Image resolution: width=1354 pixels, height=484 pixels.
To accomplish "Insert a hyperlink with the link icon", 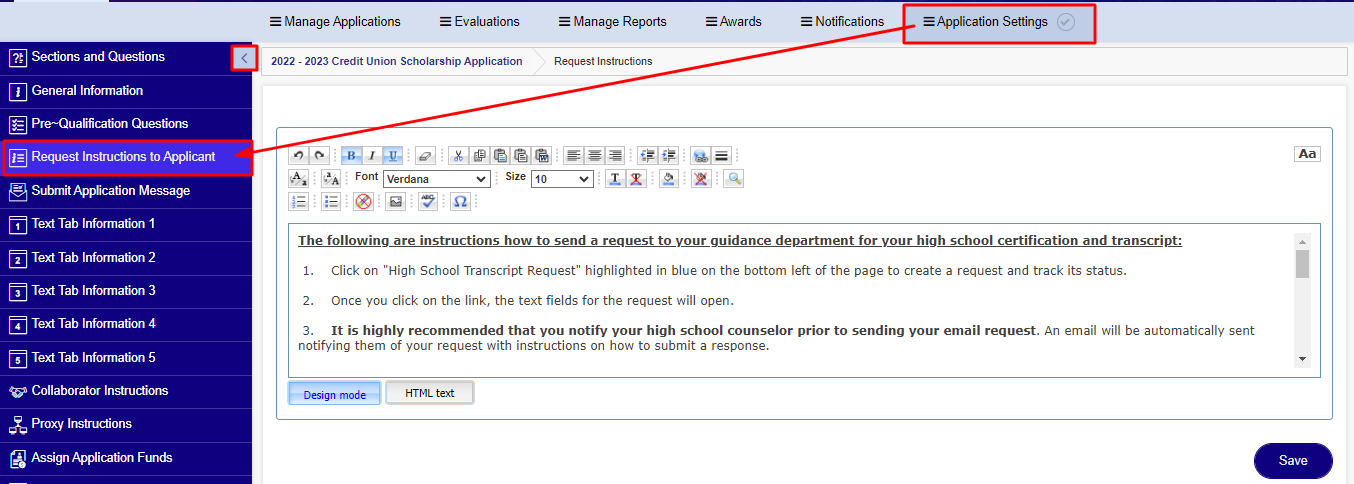I will (x=701, y=156).
